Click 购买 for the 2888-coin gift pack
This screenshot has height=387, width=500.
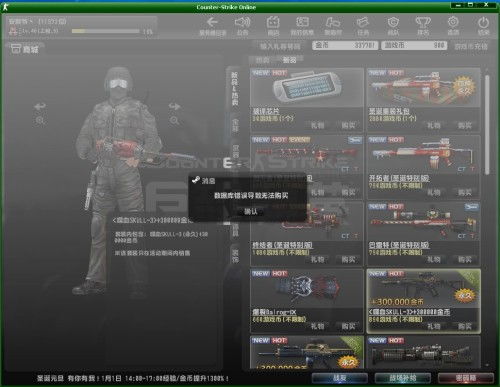(465, 126)
